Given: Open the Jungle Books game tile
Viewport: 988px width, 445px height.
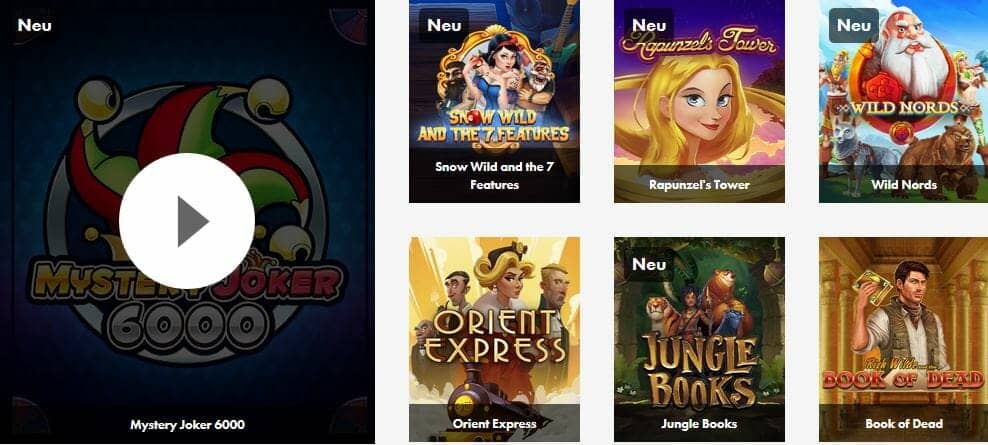Looking at the screenshot, I should 699,339.
